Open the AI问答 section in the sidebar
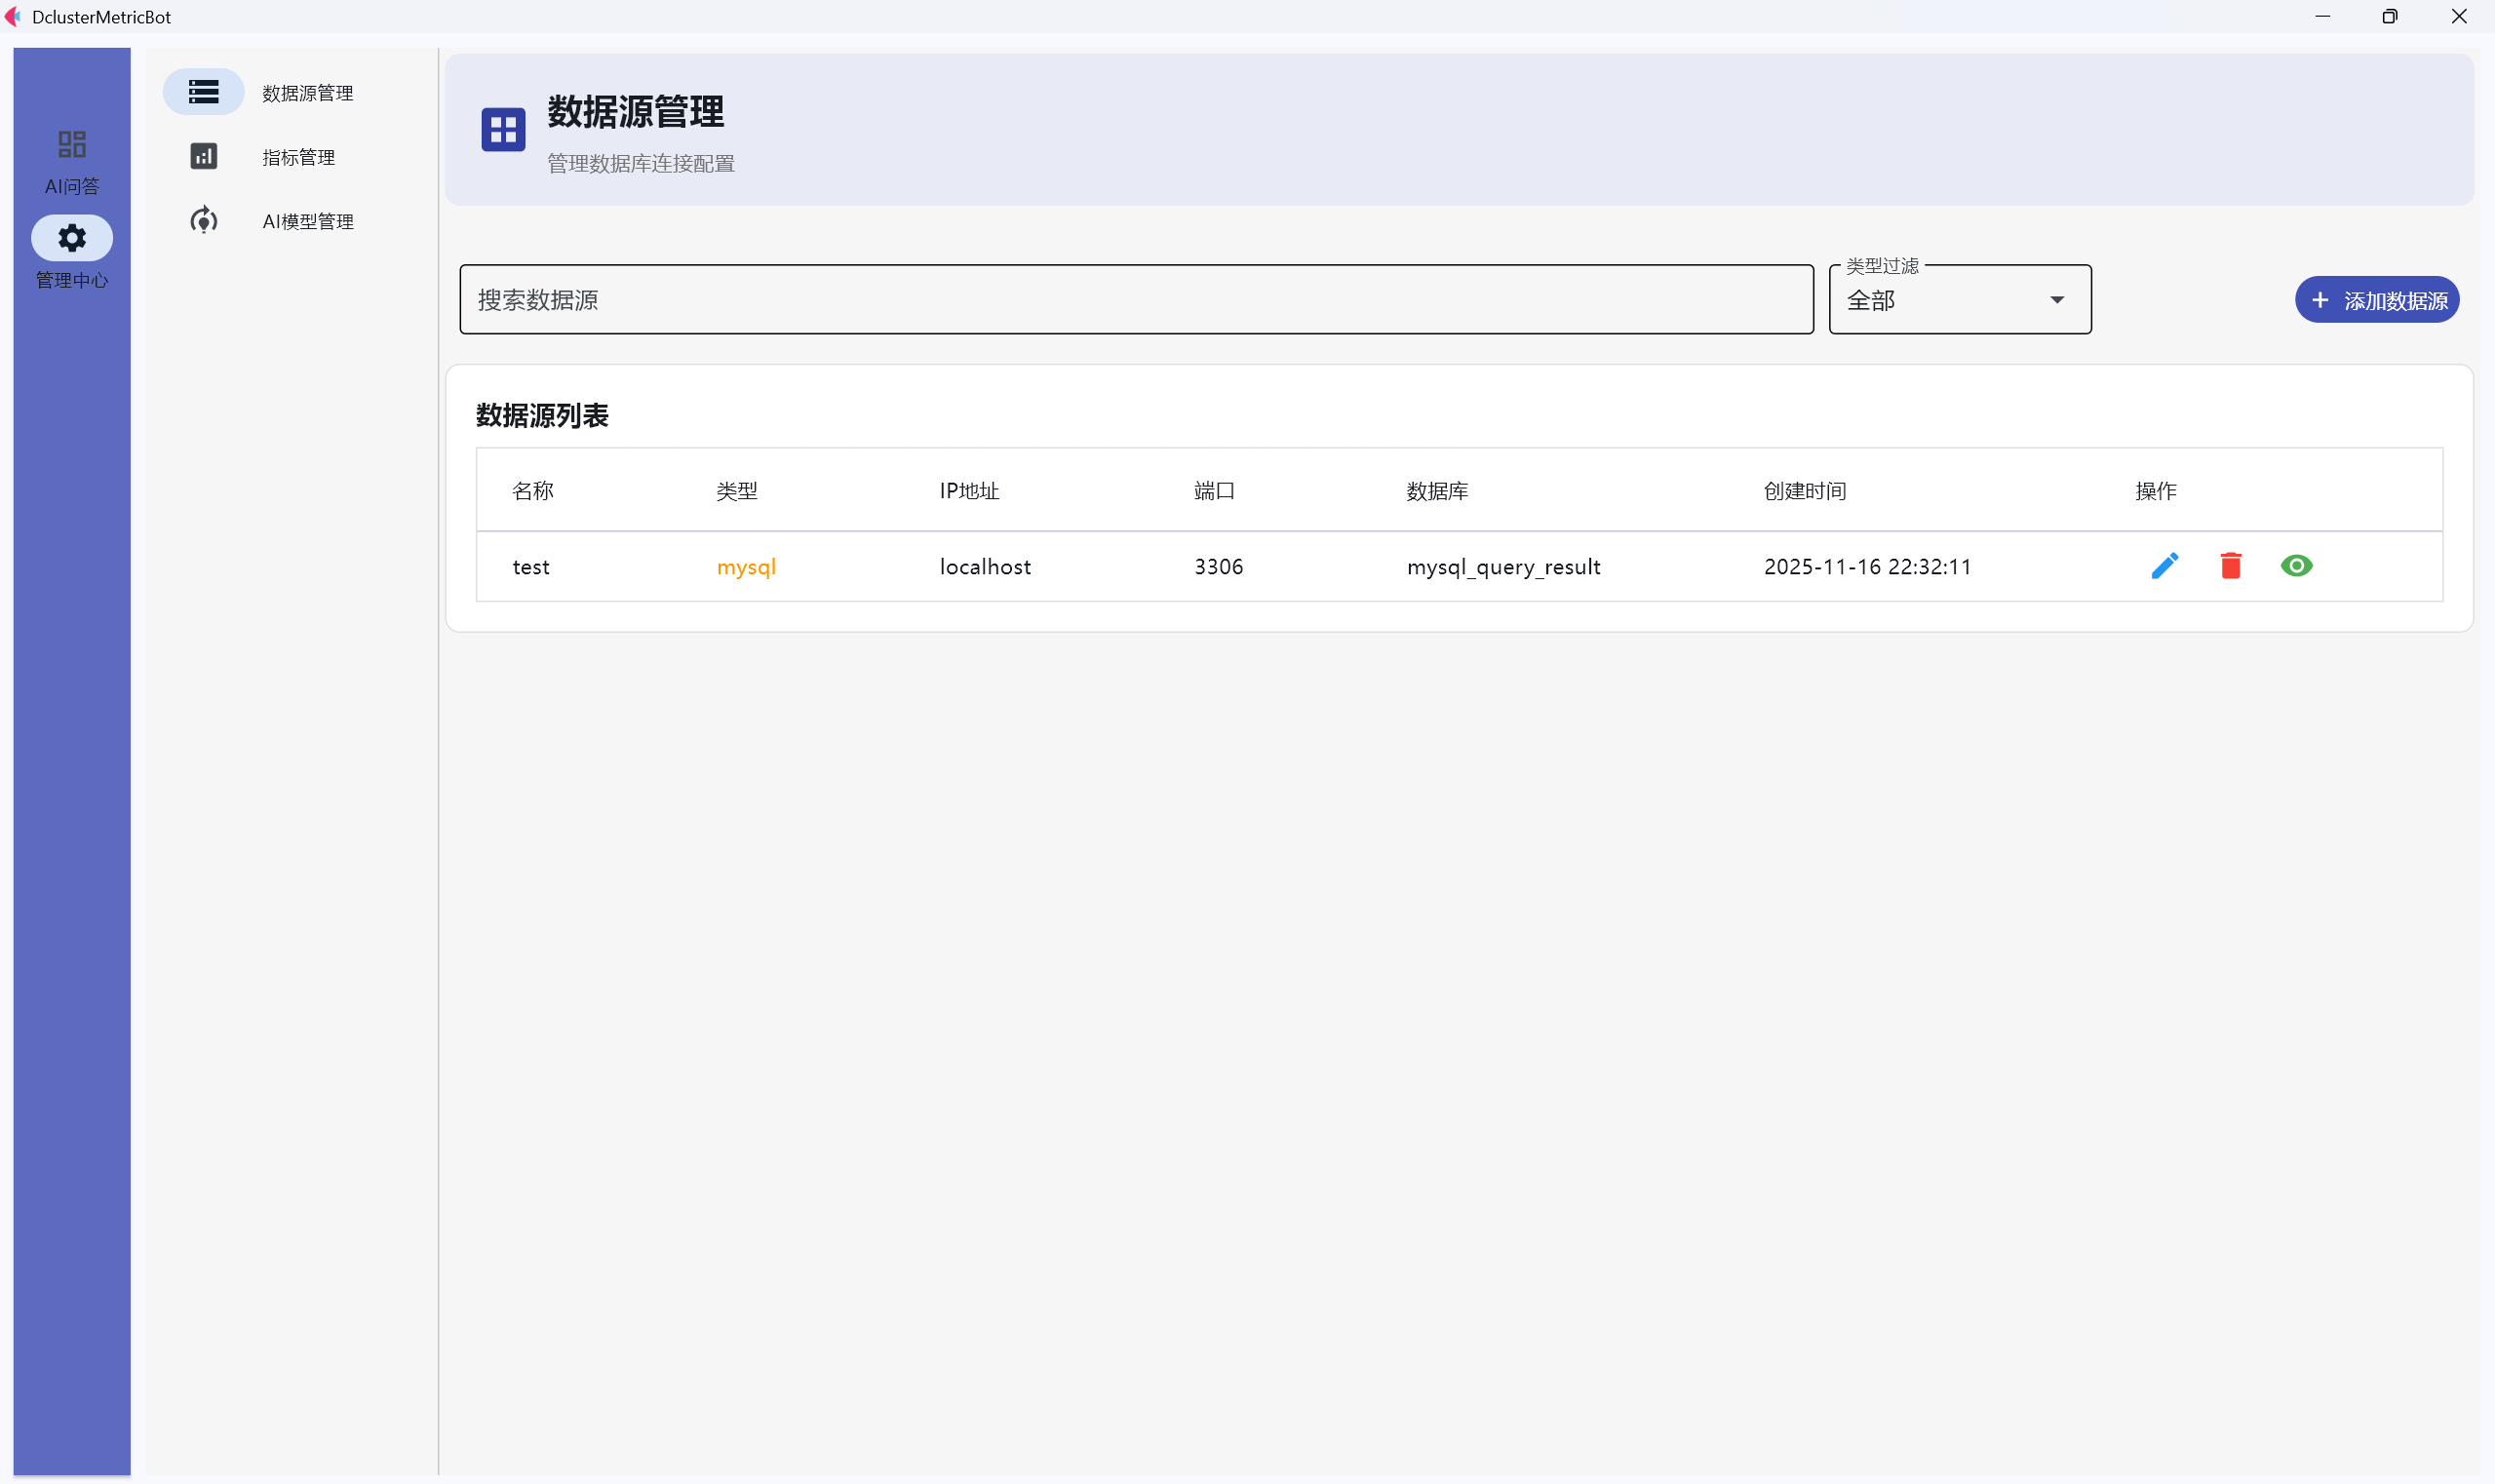This screenshot has height=1484, width=2495. 71,160
